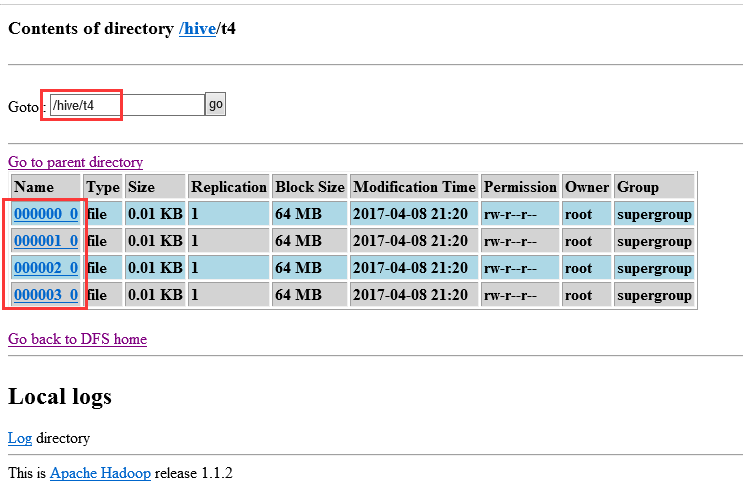
Task: Select modification time in 000003_0 row
Action: 414,295
